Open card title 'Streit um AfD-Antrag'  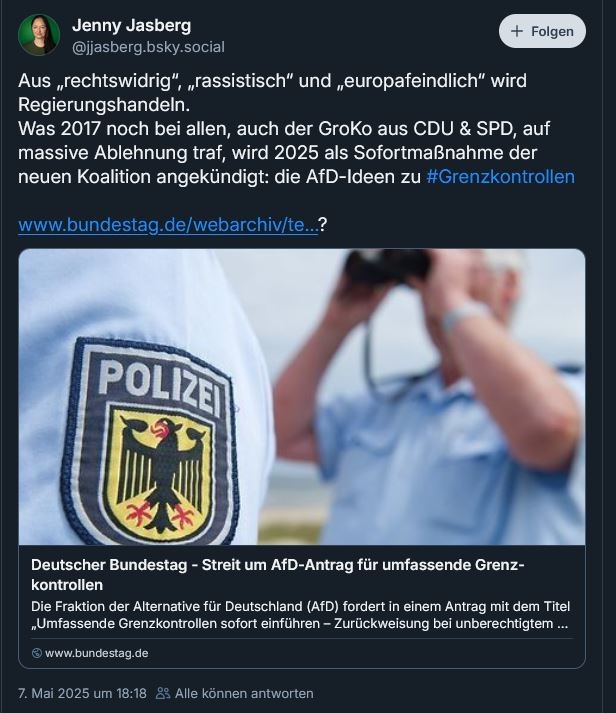(278, 574)
